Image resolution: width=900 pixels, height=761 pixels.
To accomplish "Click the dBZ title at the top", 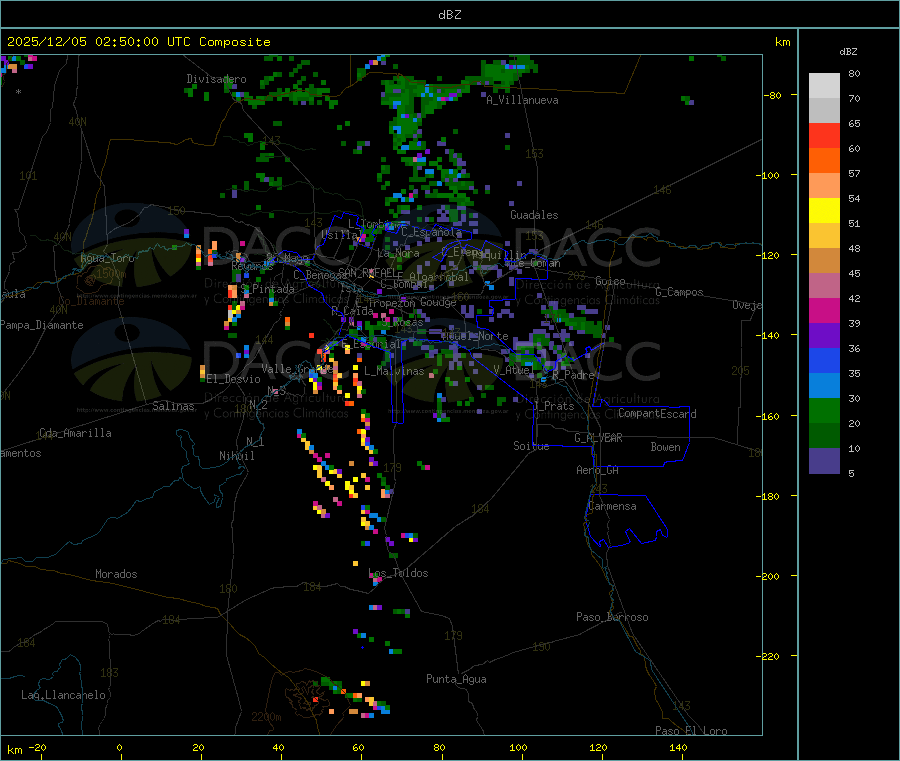I will pyautogui.click(x=449, y=15).
